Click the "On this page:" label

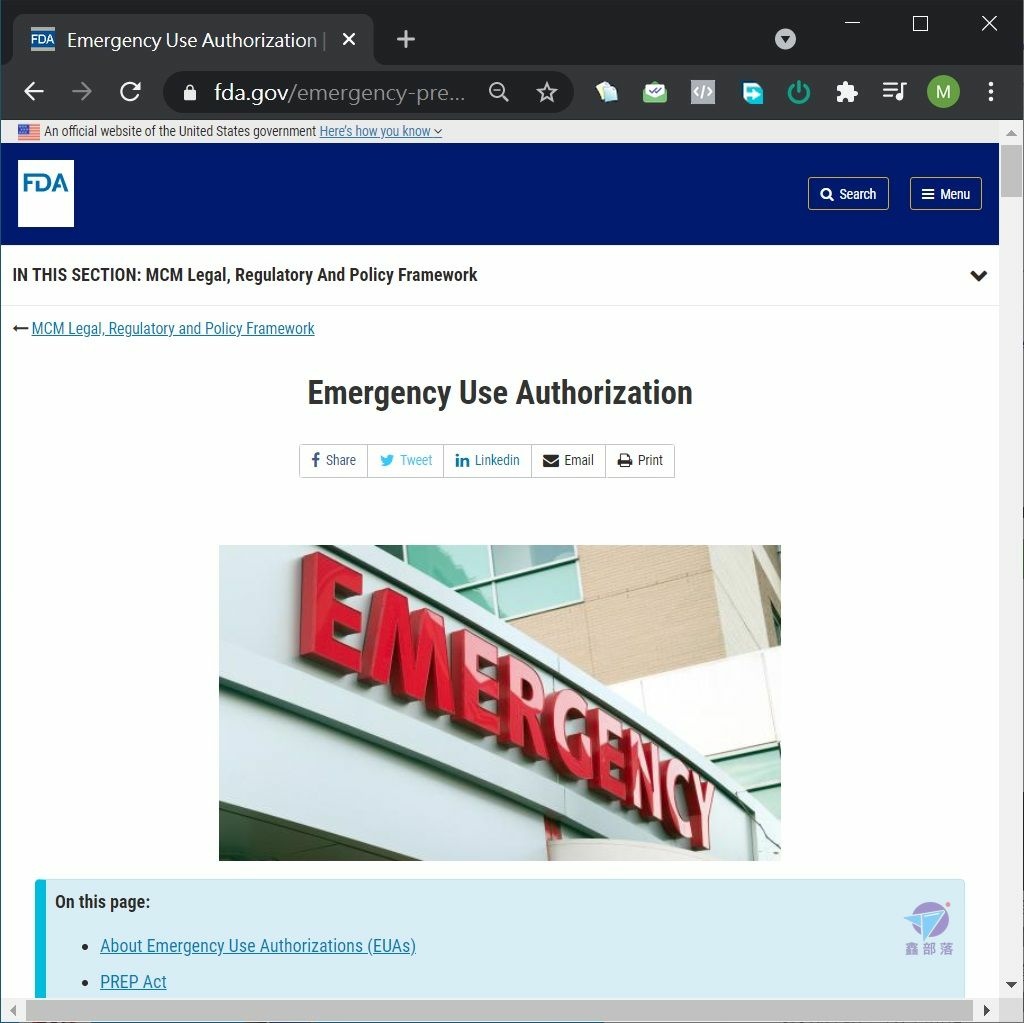coord(103,901)
